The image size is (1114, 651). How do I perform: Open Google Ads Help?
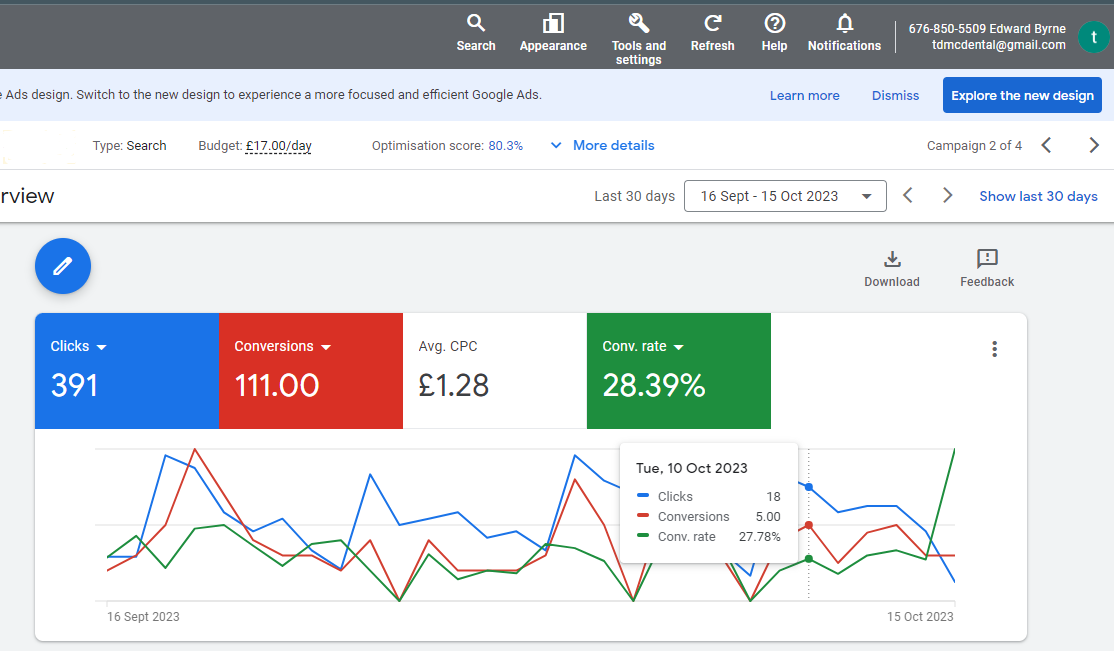point(774,33)
